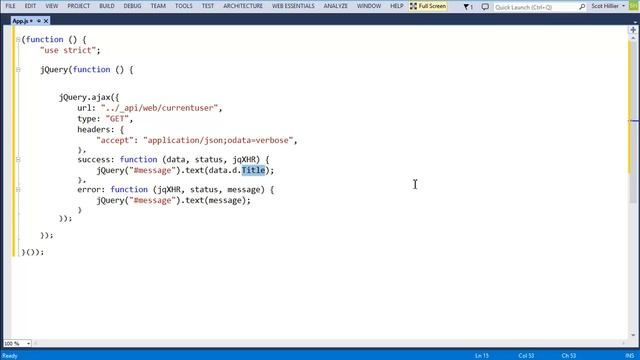Viewport: 640px width, 360px height.
Task: Click the Quick Launch magnifier icon
Action: (x=582, y=7)
